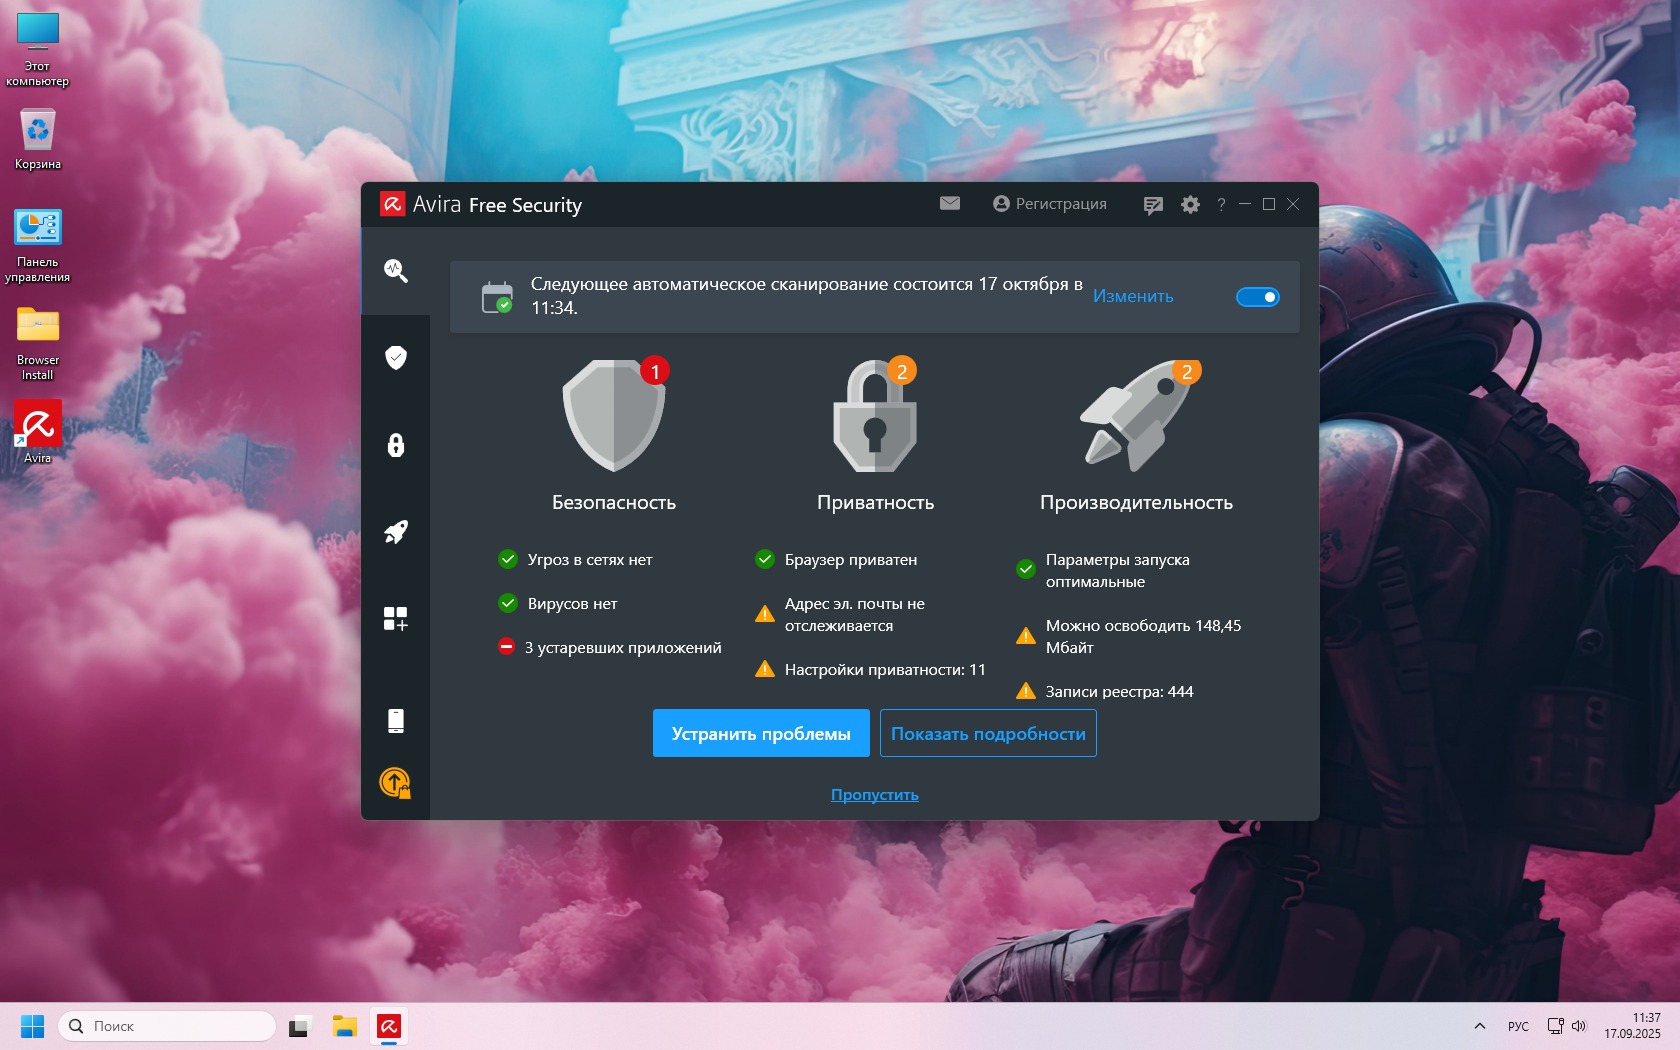Click 'Можно освободить 148,45 Мбайт' warning
This screenshot has height=1050, width=1680.
pos(1129,637)
